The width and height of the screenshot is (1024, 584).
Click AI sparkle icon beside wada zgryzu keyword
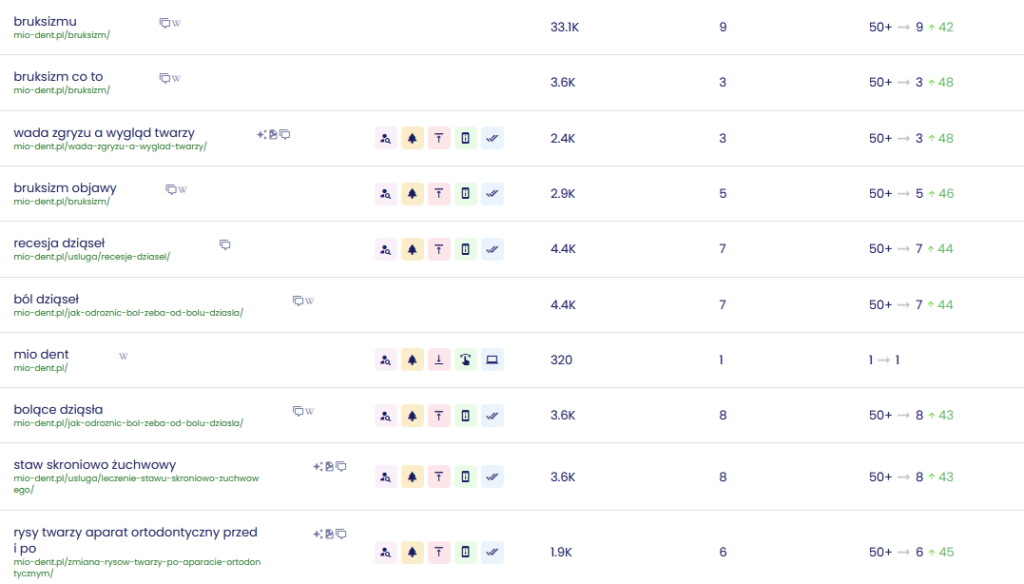[x=261, y=134]
